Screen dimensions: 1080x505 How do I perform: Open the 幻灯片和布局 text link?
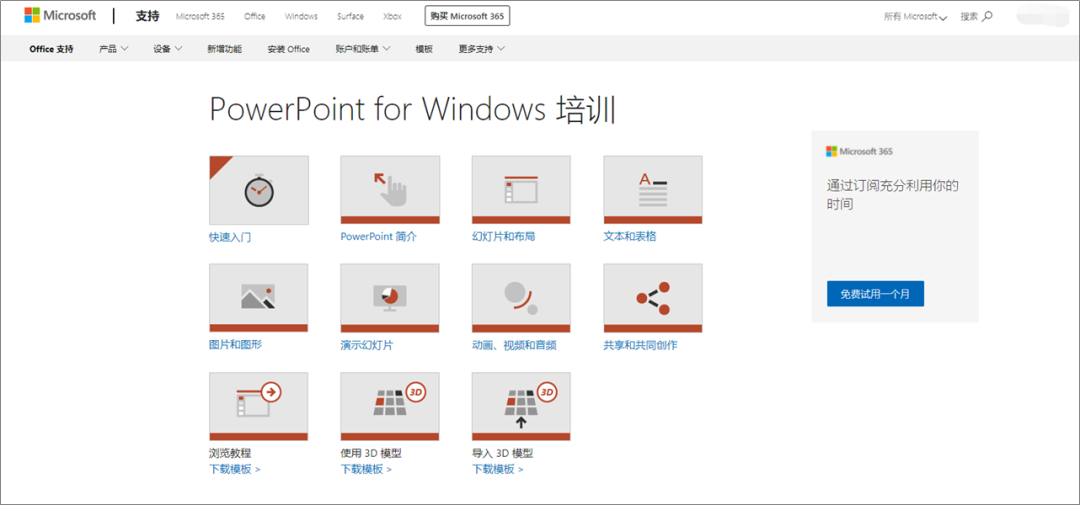click(x=503, y=236)
